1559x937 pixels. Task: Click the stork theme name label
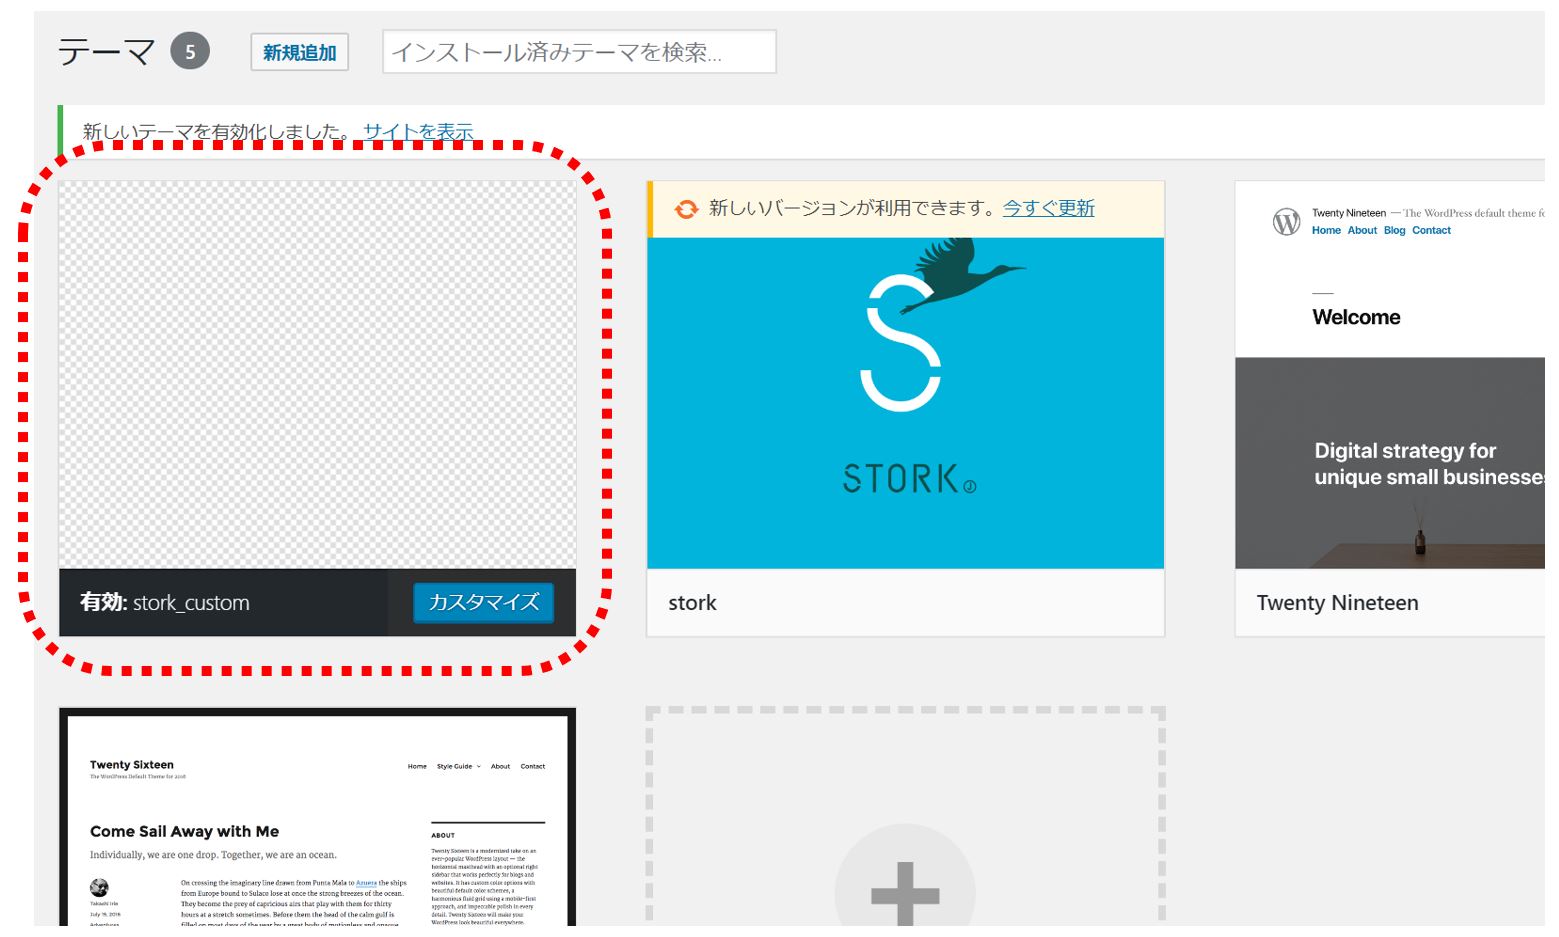(692, 603)
